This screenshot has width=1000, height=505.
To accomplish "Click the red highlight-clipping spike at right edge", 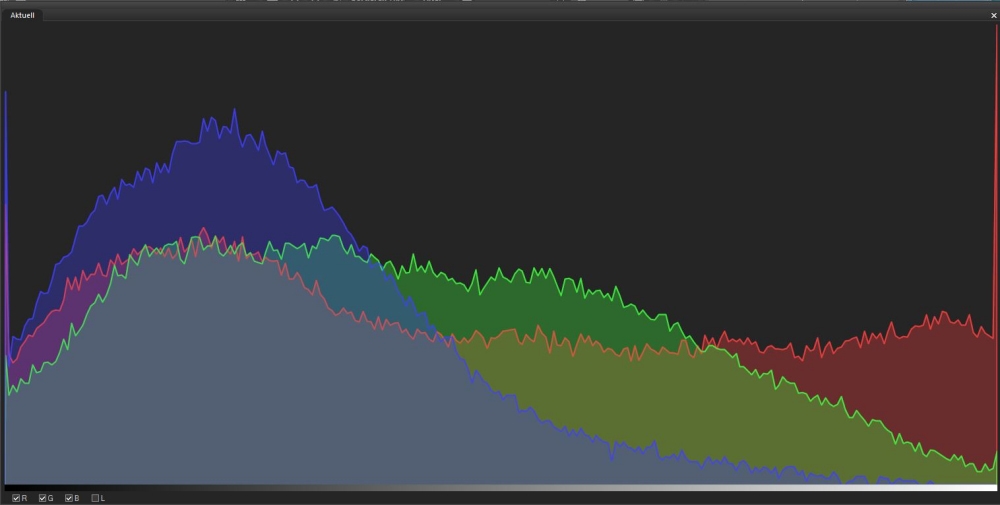I will [x=996, y=150].
